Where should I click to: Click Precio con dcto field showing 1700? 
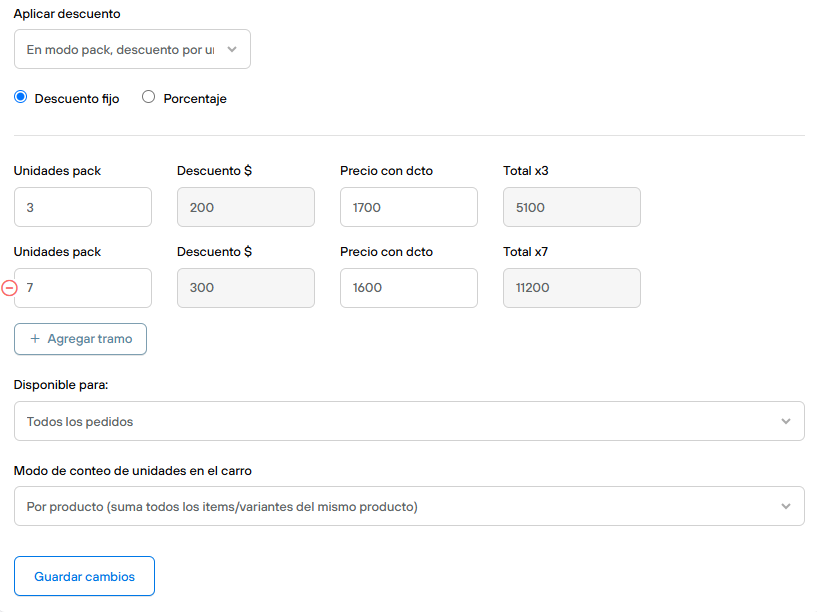point(409,207)
